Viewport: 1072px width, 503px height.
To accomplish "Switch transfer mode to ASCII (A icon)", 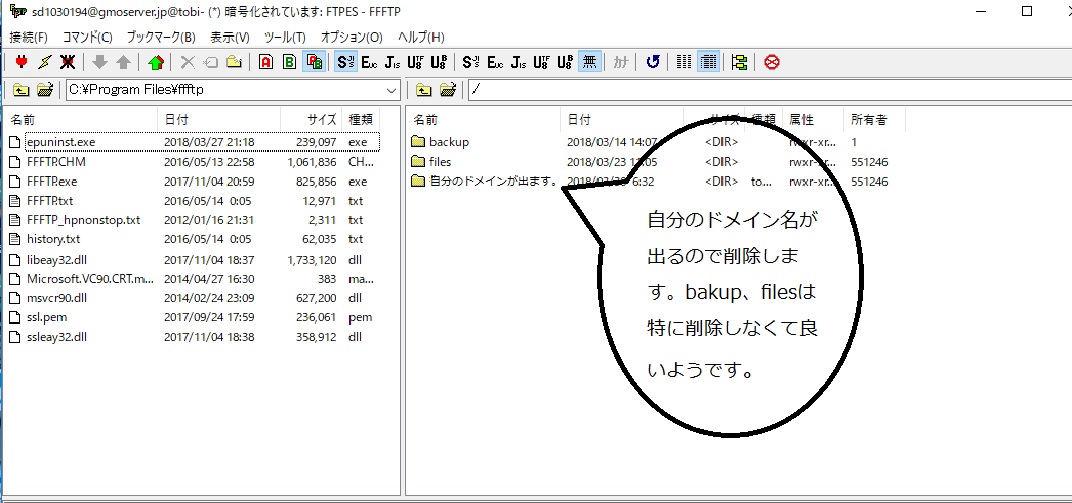I will (266, 62).
